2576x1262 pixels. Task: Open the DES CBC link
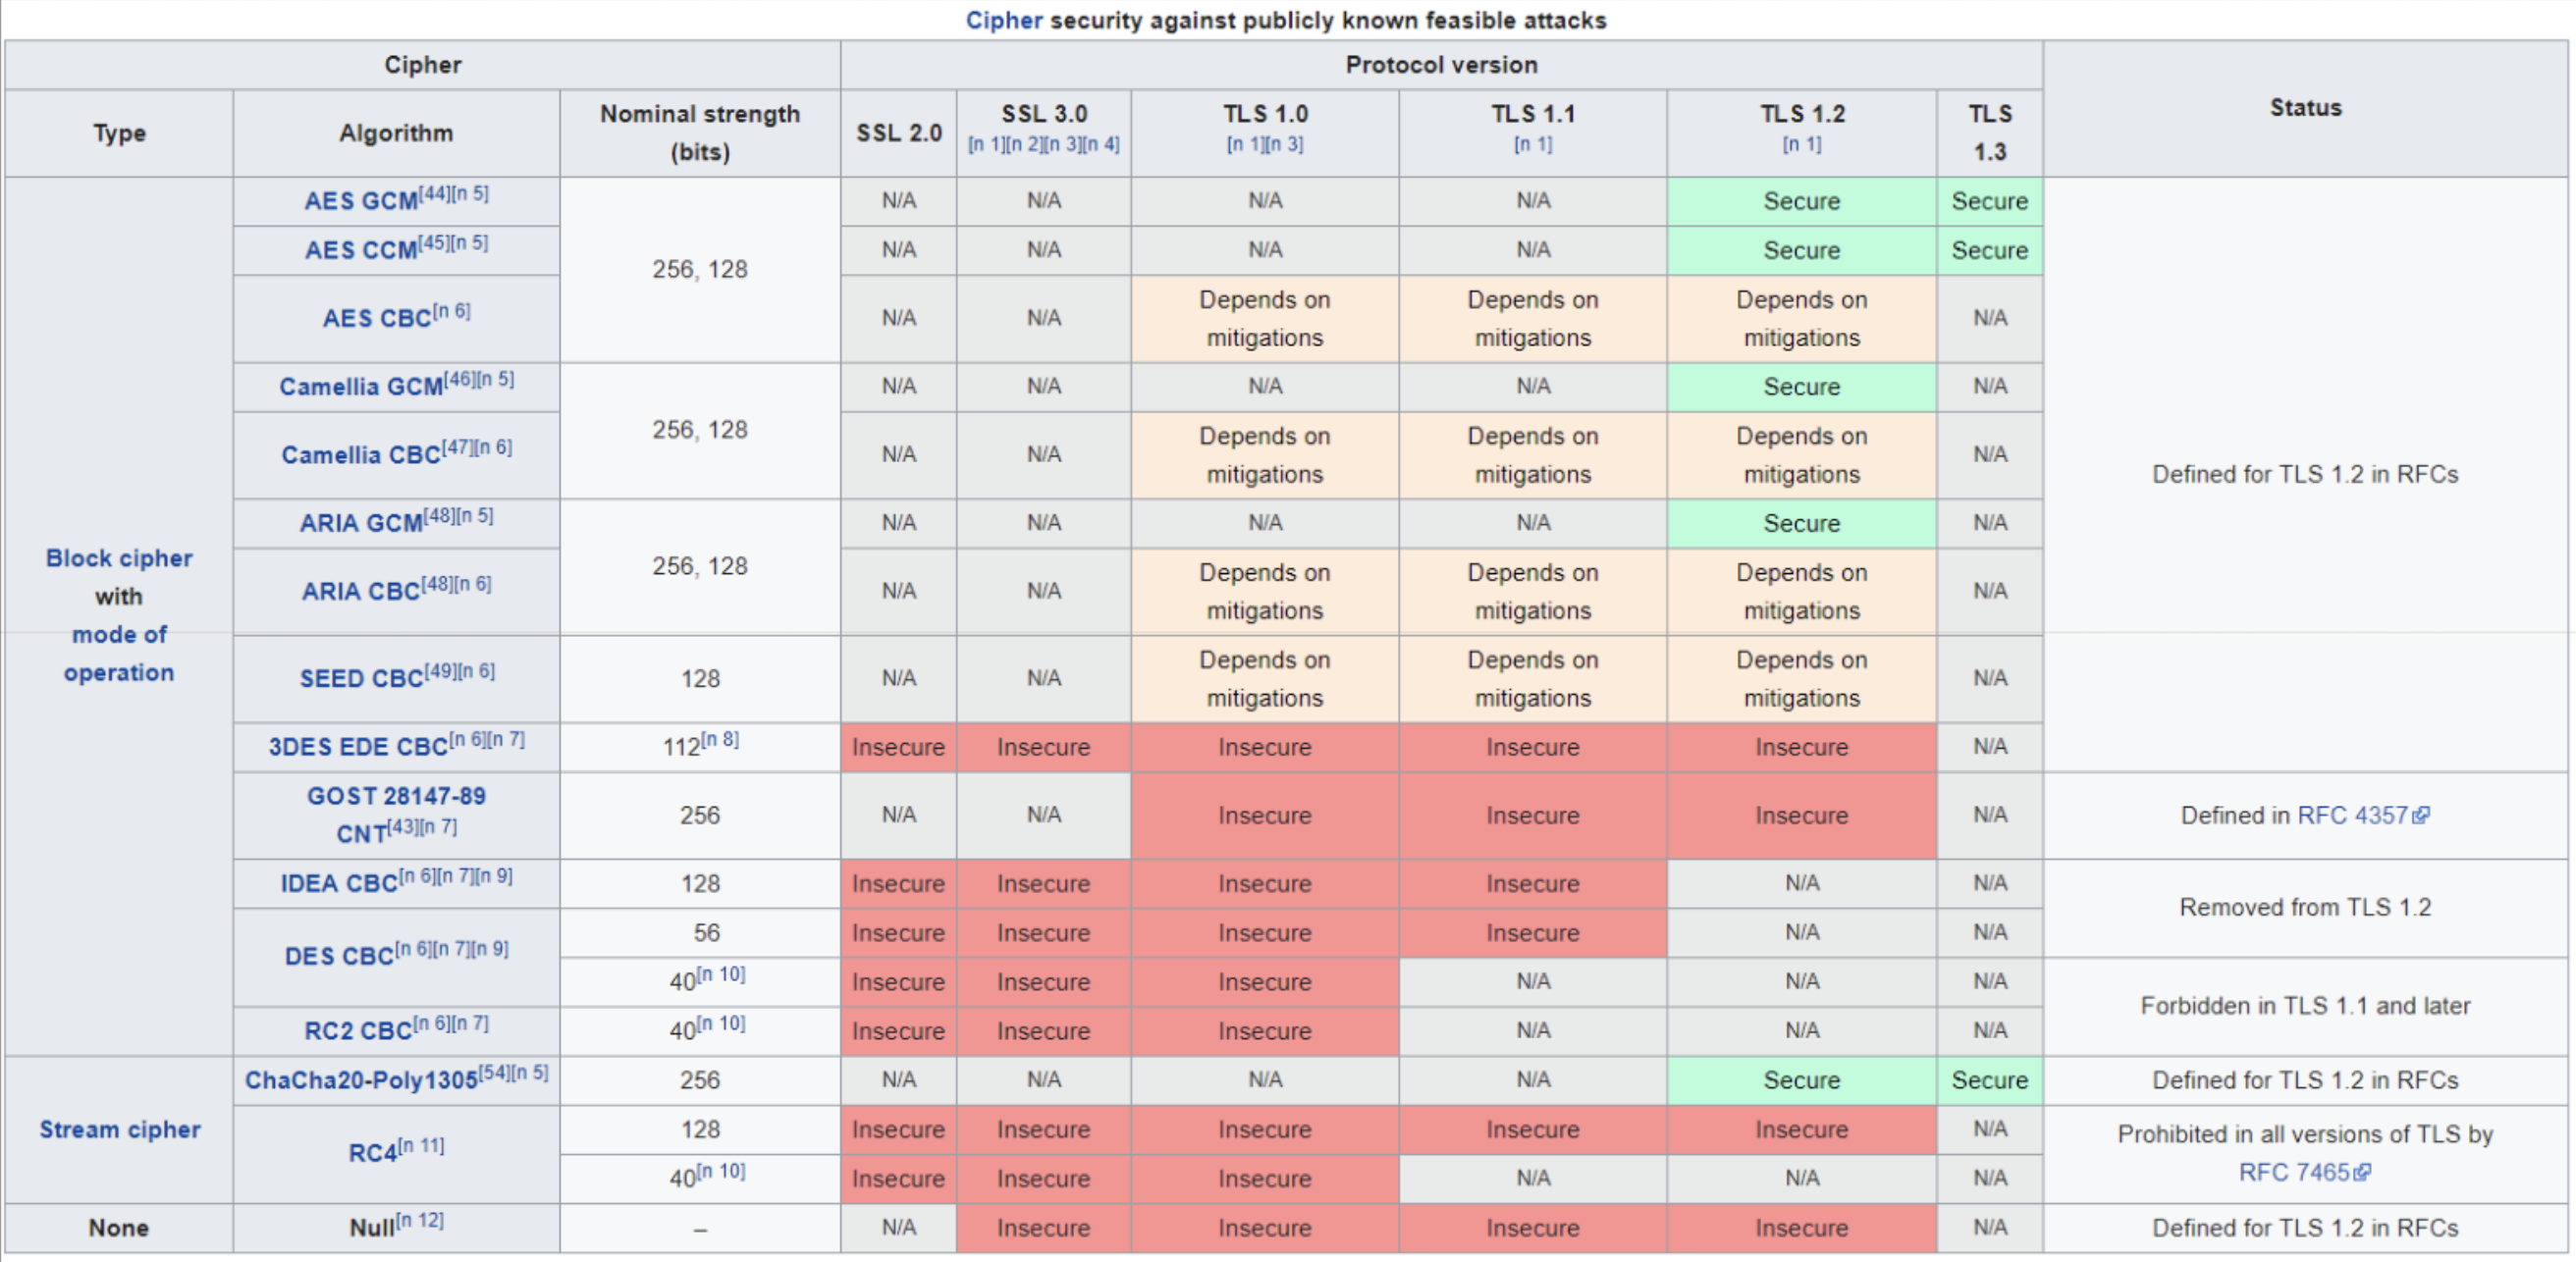tap(339, 956)
